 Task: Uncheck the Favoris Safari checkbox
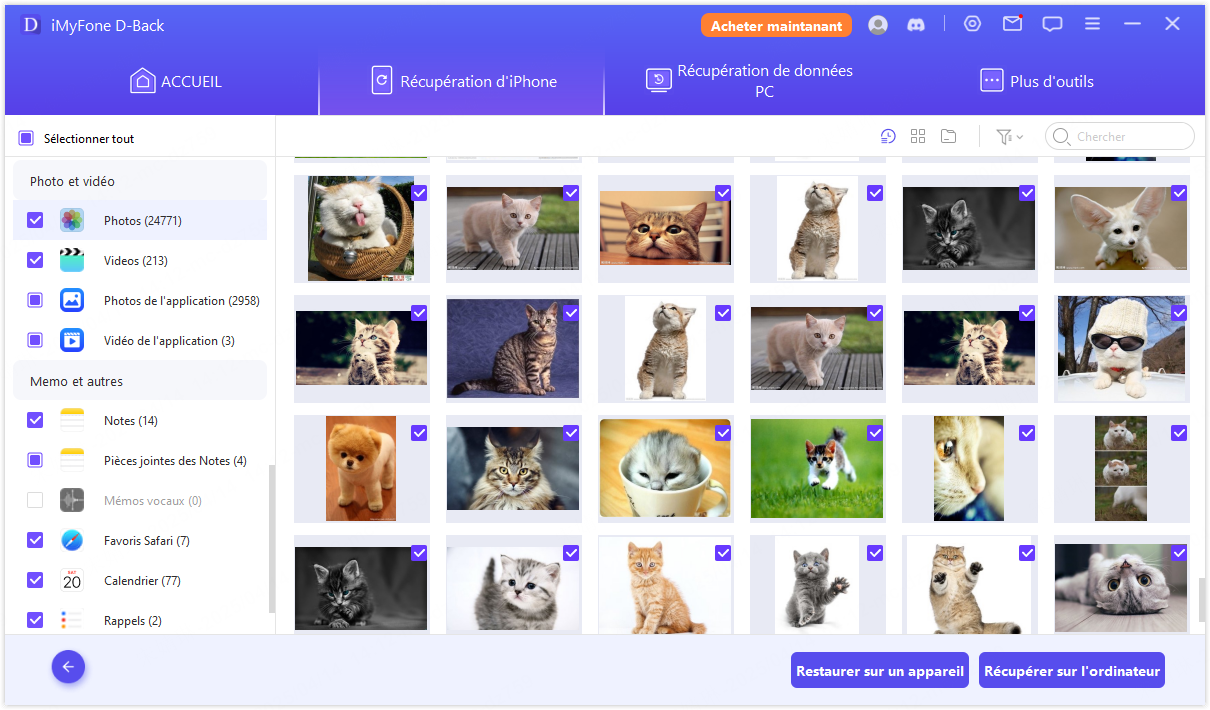click(x=35, y=540)
